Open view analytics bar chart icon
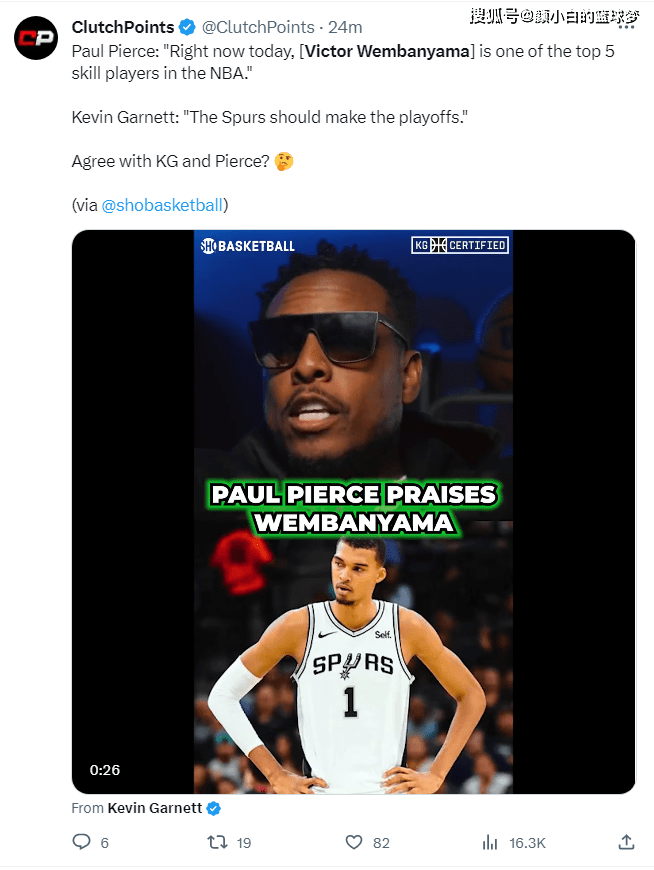Image resolution: width=654 pixels, height=870 pixels. coord(490,842)
